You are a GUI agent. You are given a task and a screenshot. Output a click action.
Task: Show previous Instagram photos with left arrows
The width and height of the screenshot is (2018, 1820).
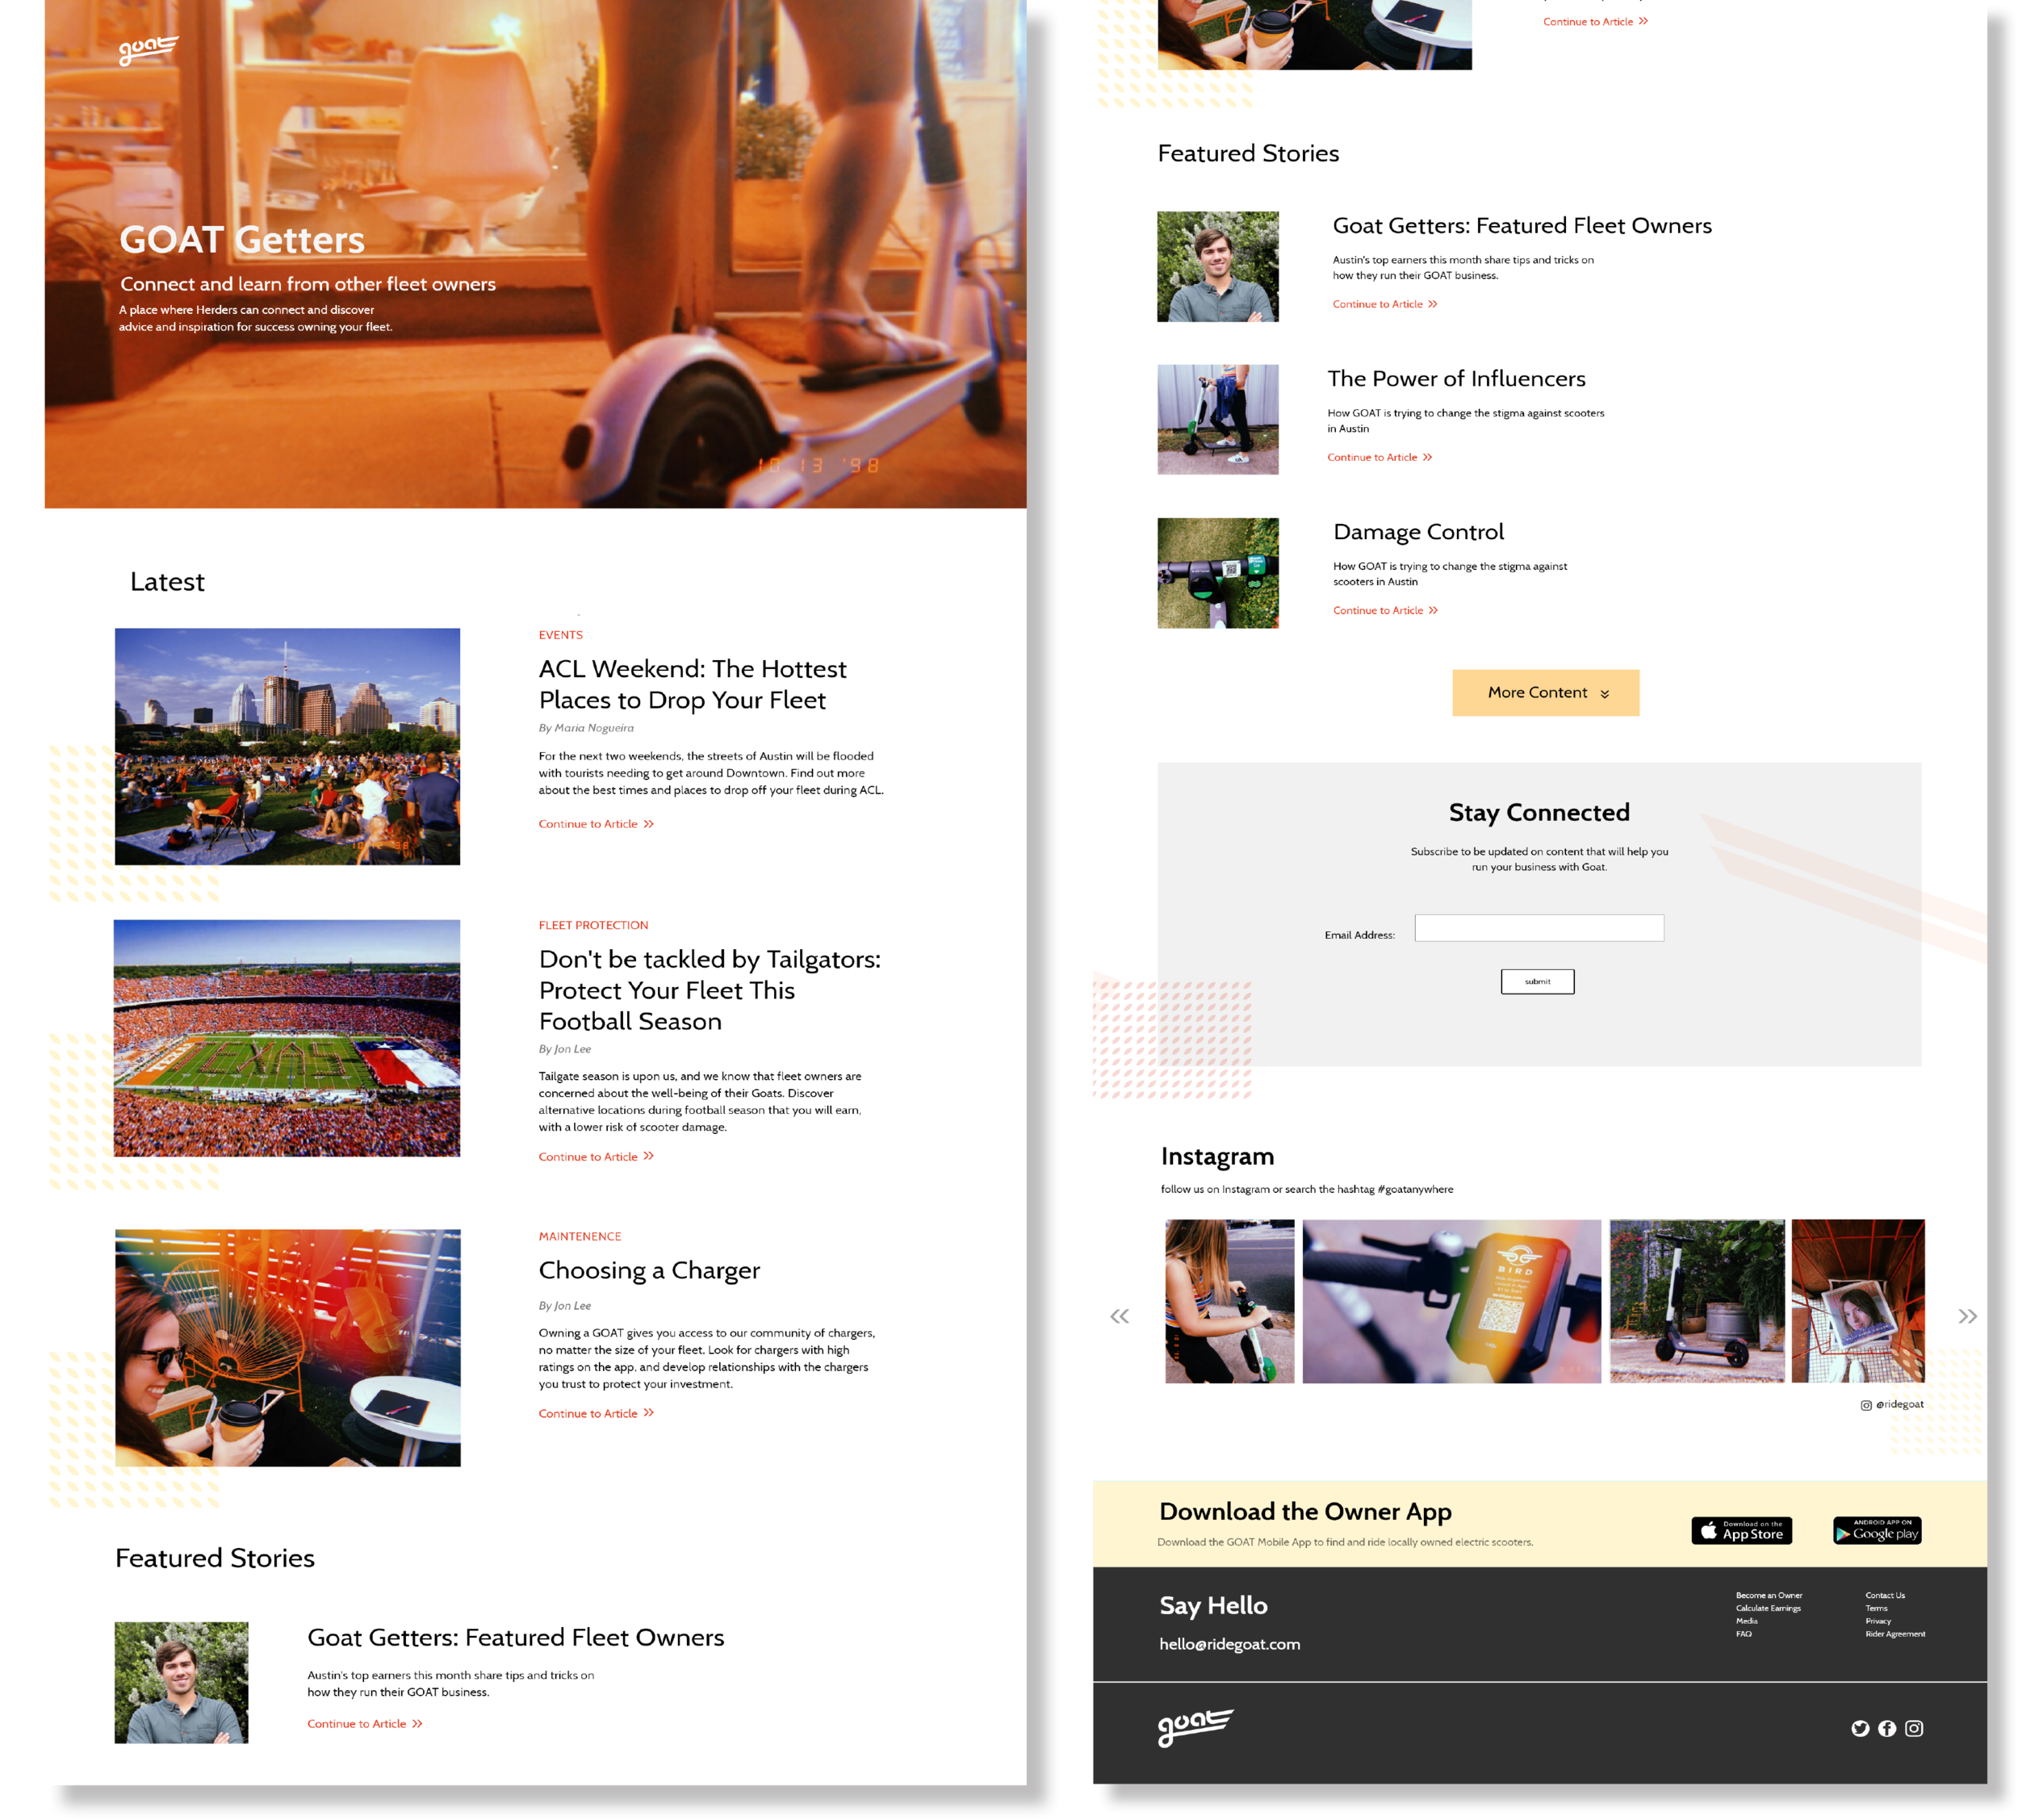coord(1119,1316)
